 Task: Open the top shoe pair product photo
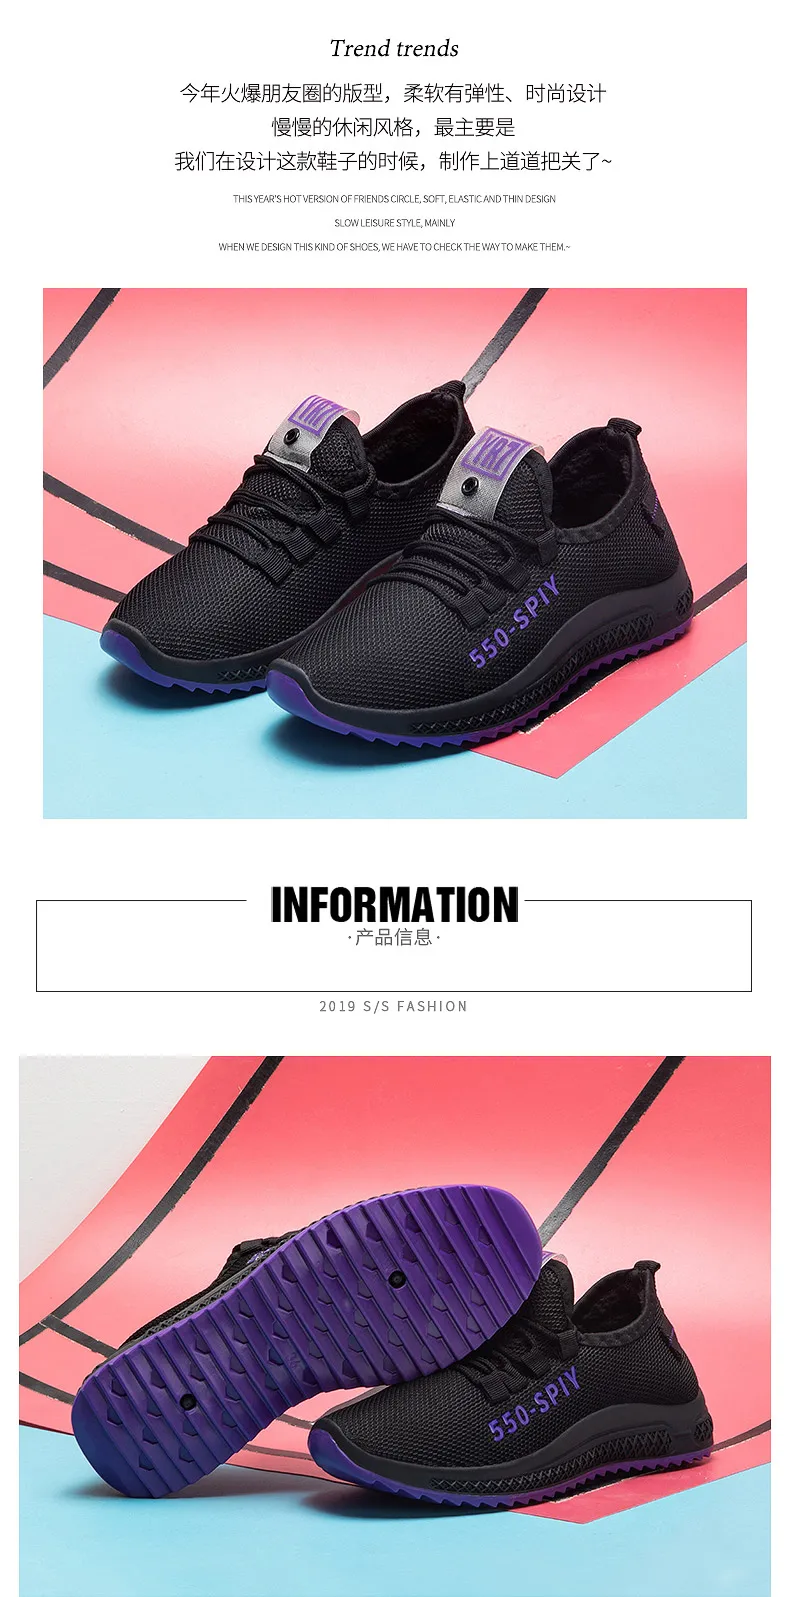tap(395, 553)
